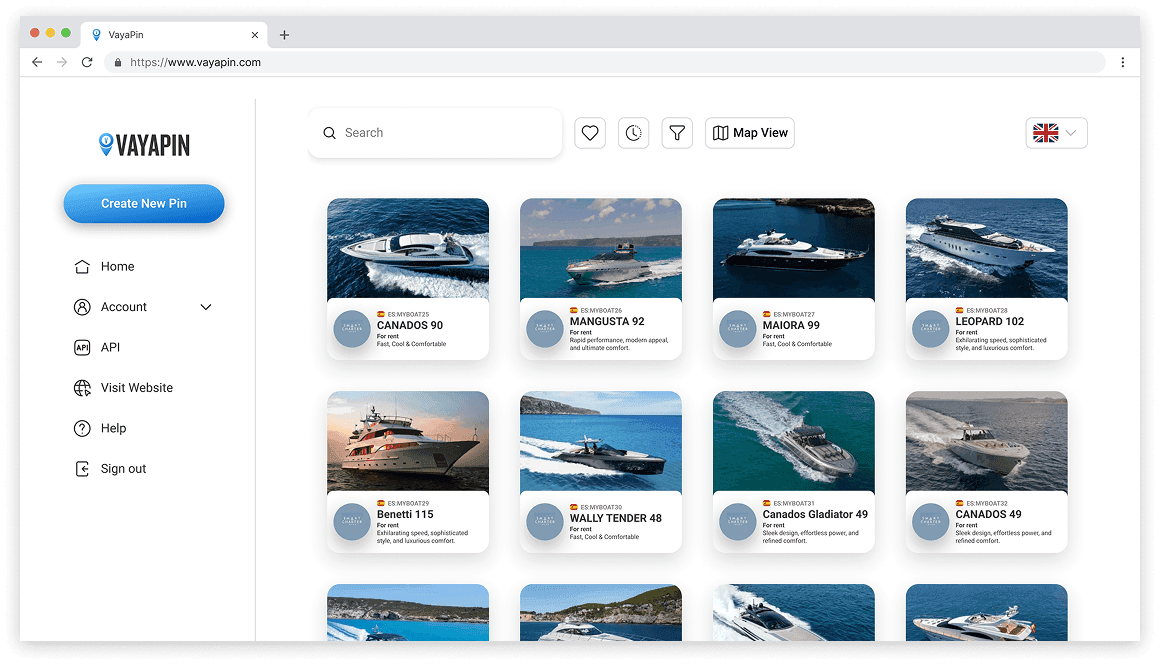This screenshot has height=665, width=1160.
Task: Select the Home icon in the sidebar
Action: tap(82, 266)
